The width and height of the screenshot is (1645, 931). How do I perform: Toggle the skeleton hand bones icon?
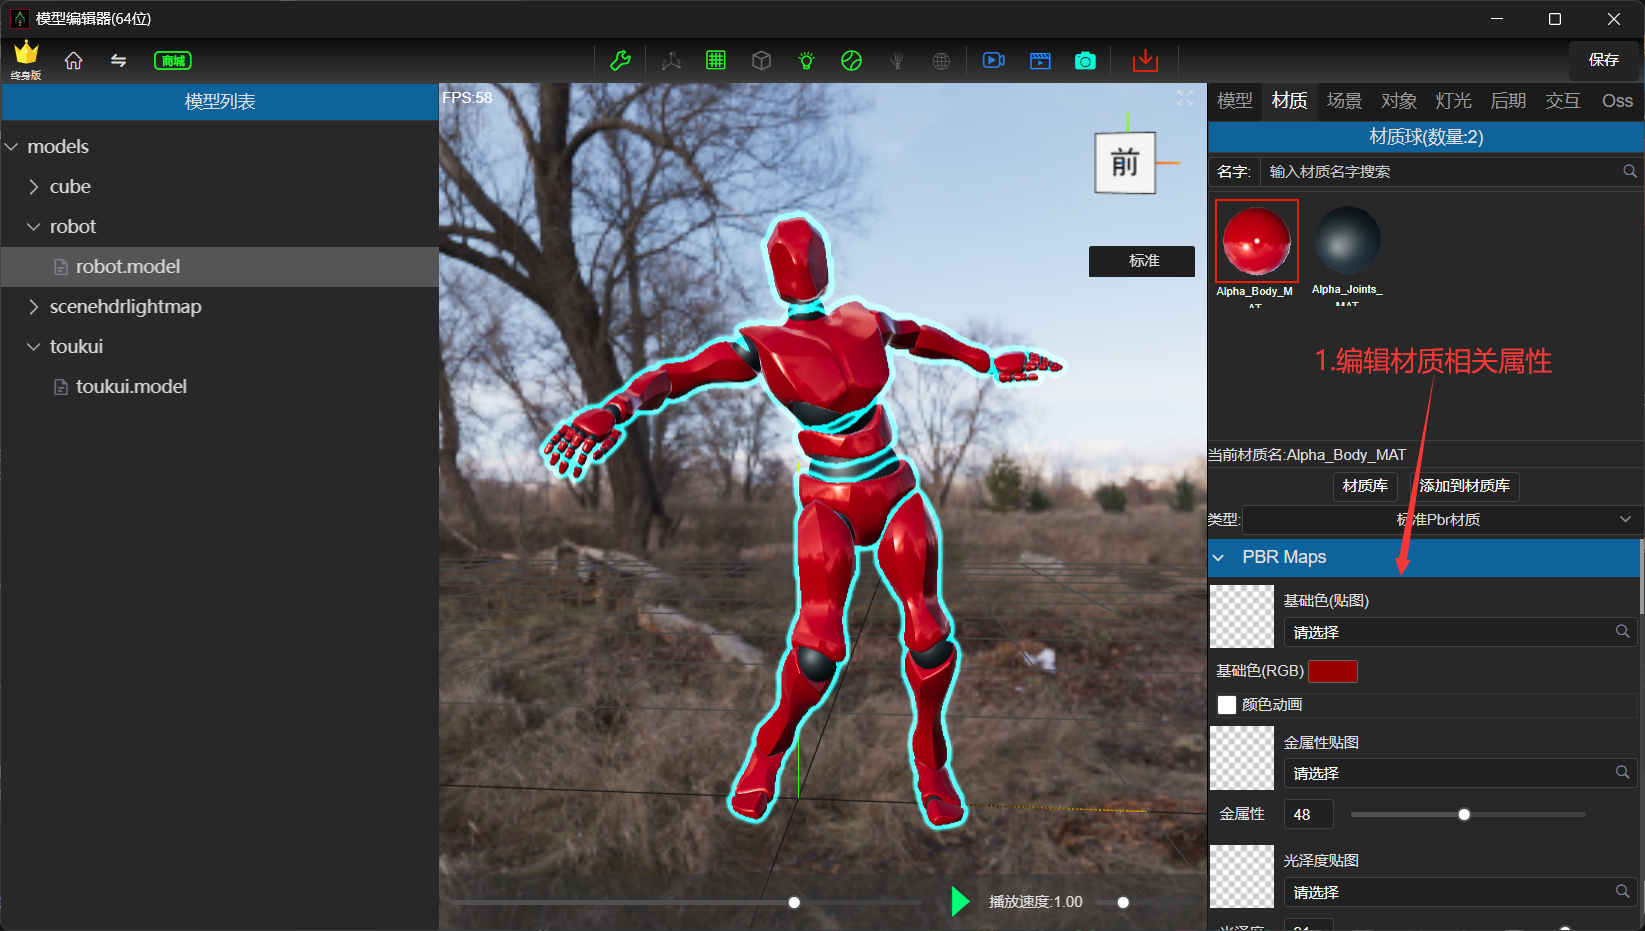[x=896, y=61]
